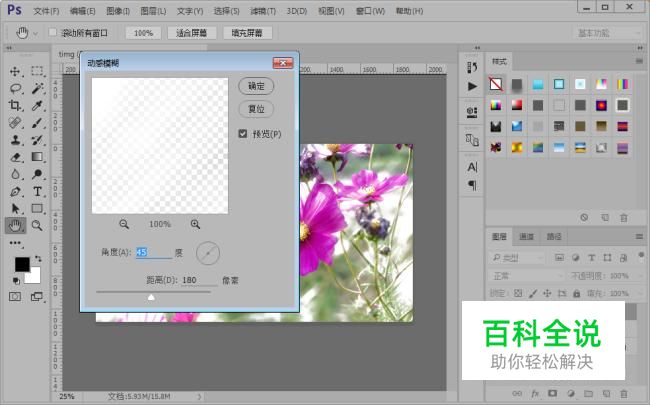Switch to the Channels tab
The height and width of the screenshot is (405, 650).
tap(526, 237)
